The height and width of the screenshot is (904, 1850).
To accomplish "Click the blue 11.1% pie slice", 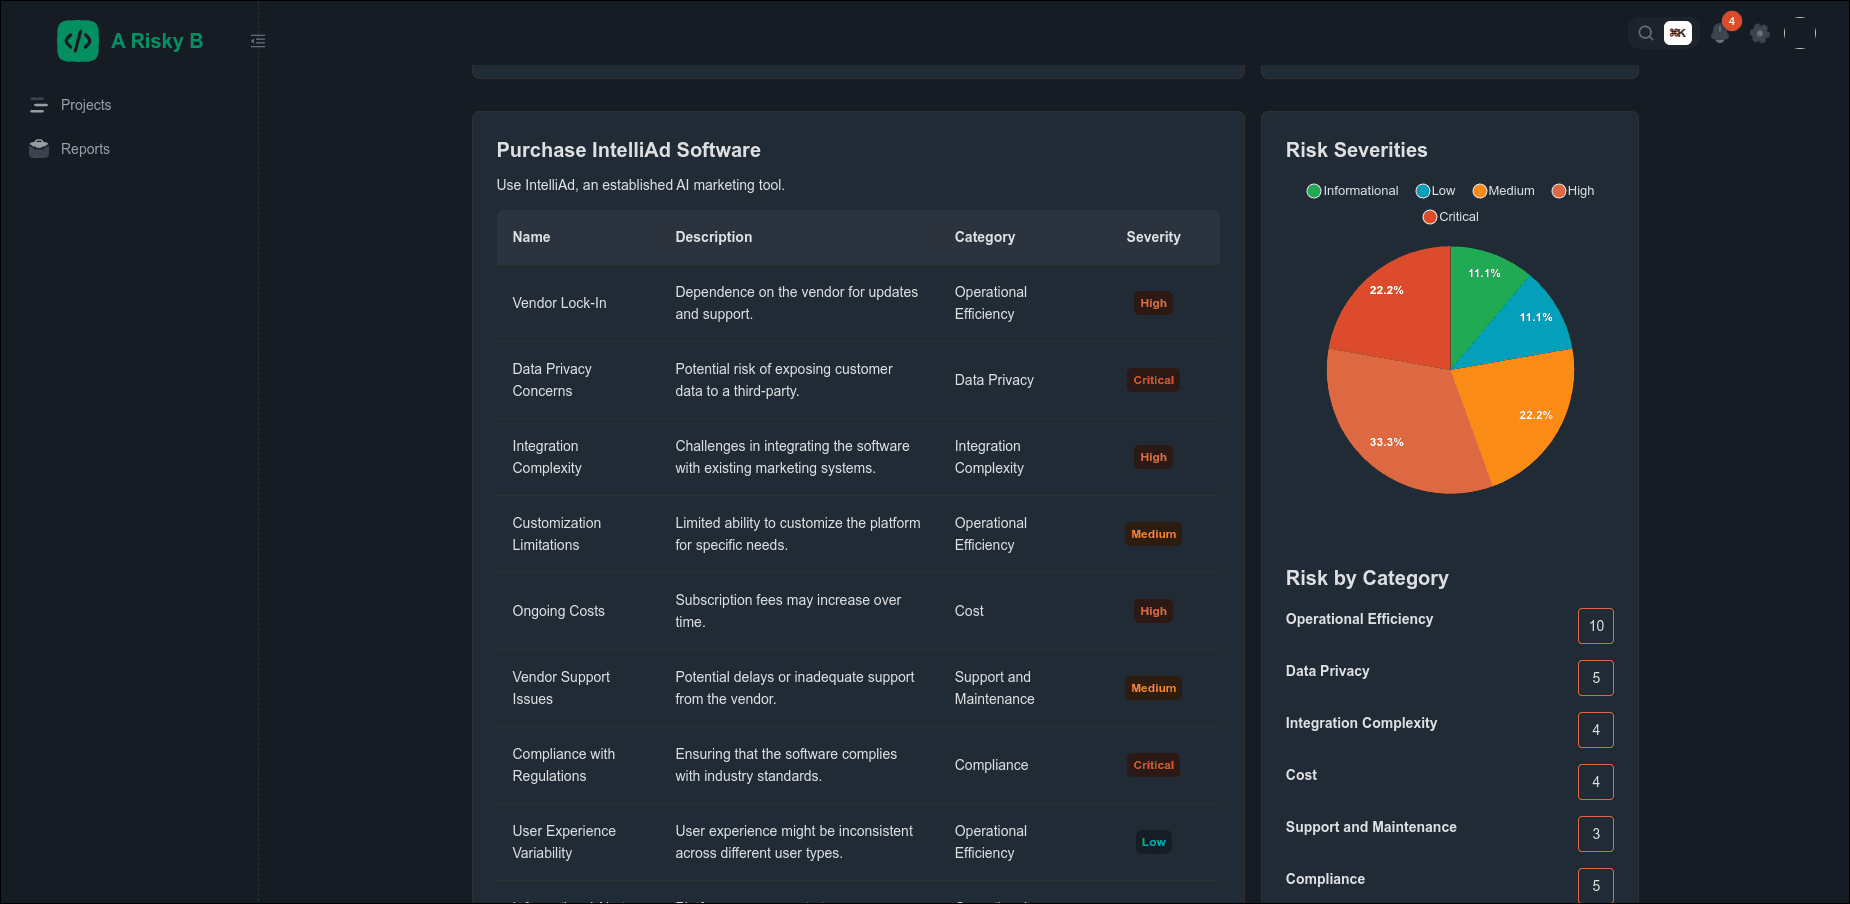I will (1525, 327).
